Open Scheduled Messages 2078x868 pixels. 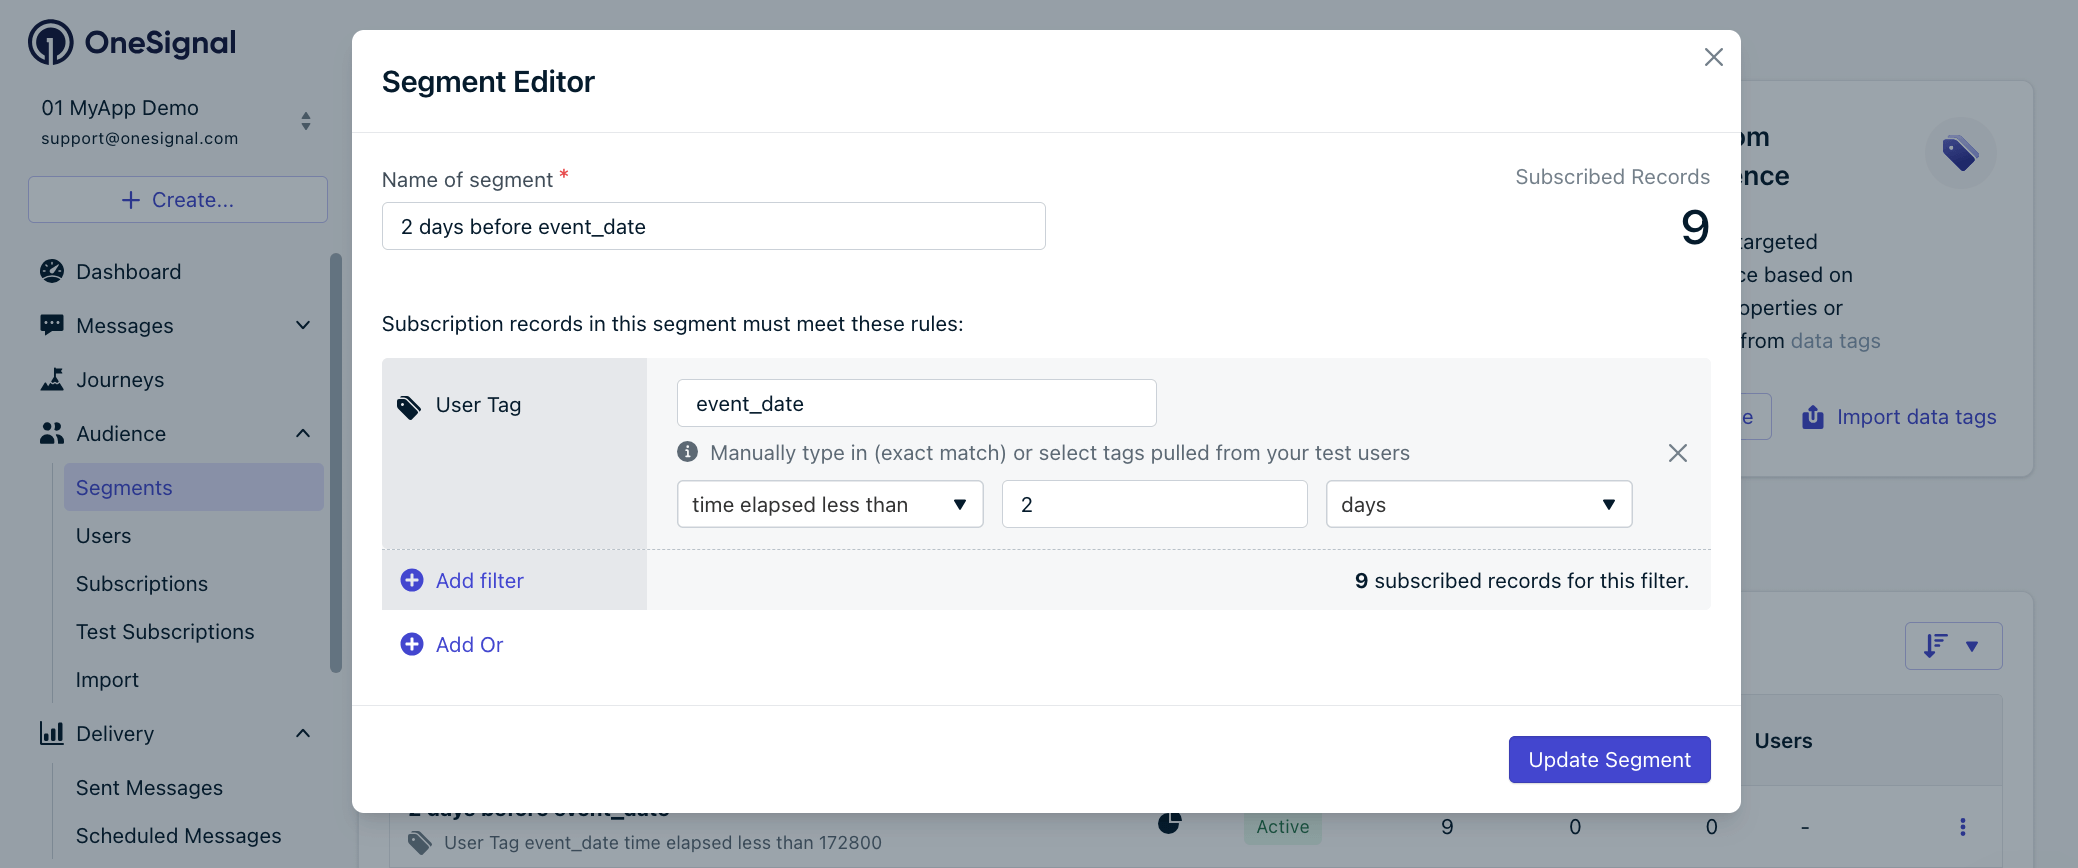tap(178, 836)
